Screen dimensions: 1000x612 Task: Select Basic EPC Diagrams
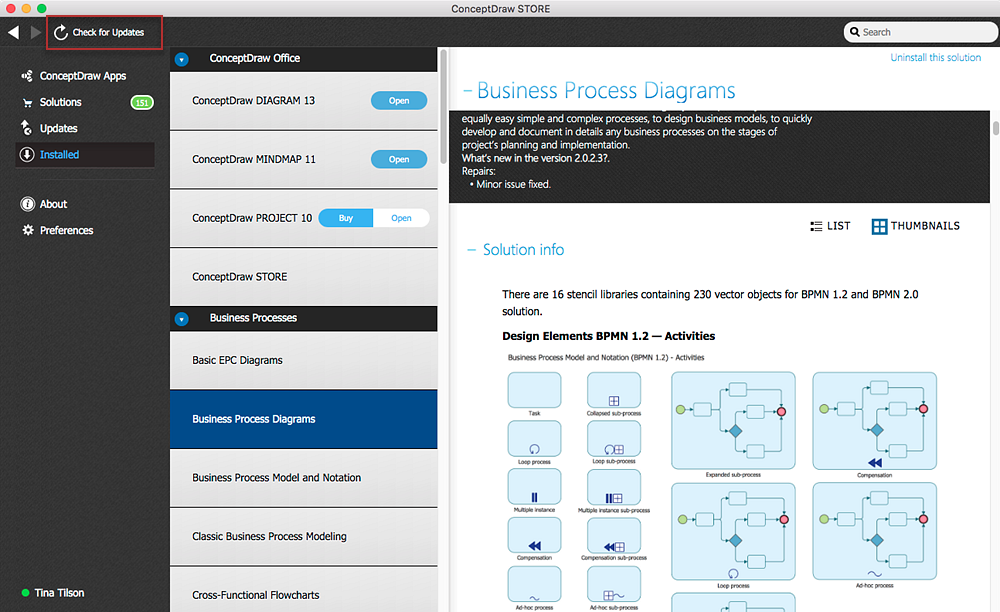(304, 360)
